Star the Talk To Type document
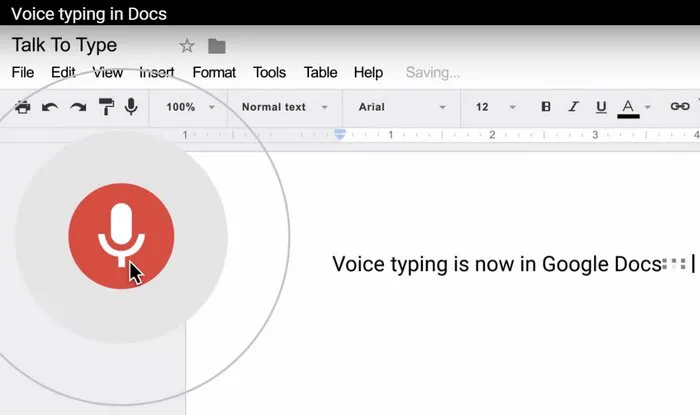 (x=187, y=46)
